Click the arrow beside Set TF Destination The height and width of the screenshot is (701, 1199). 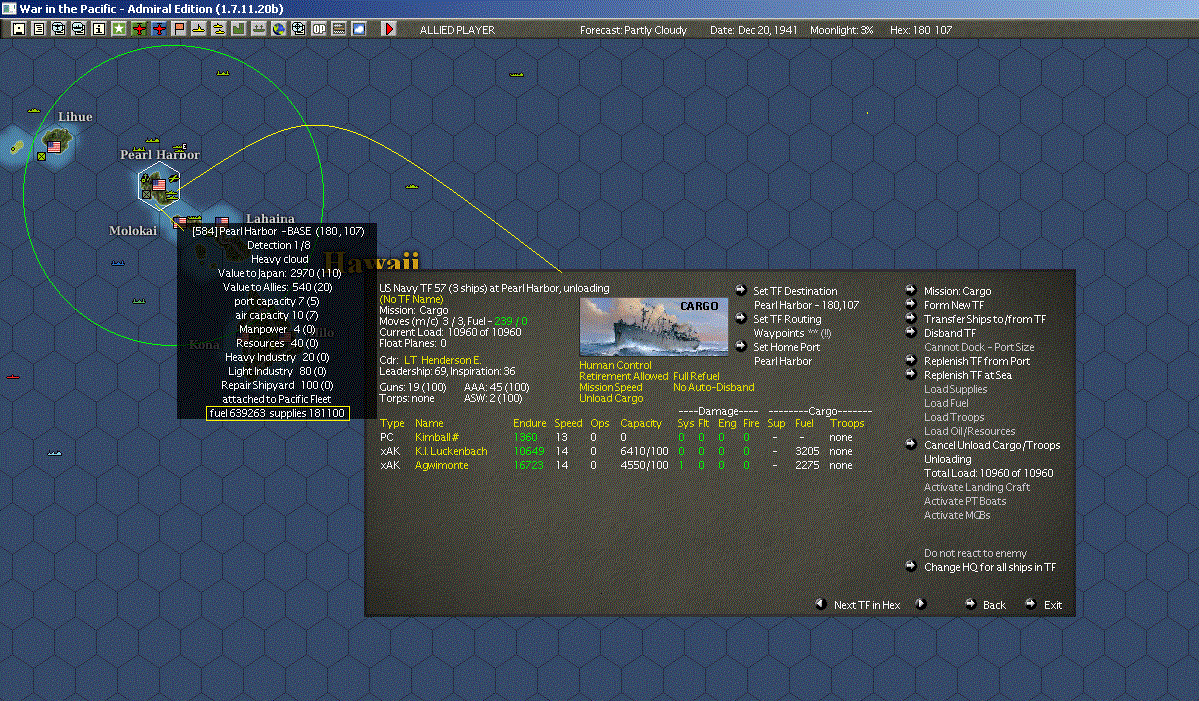(x=740, y=290)
